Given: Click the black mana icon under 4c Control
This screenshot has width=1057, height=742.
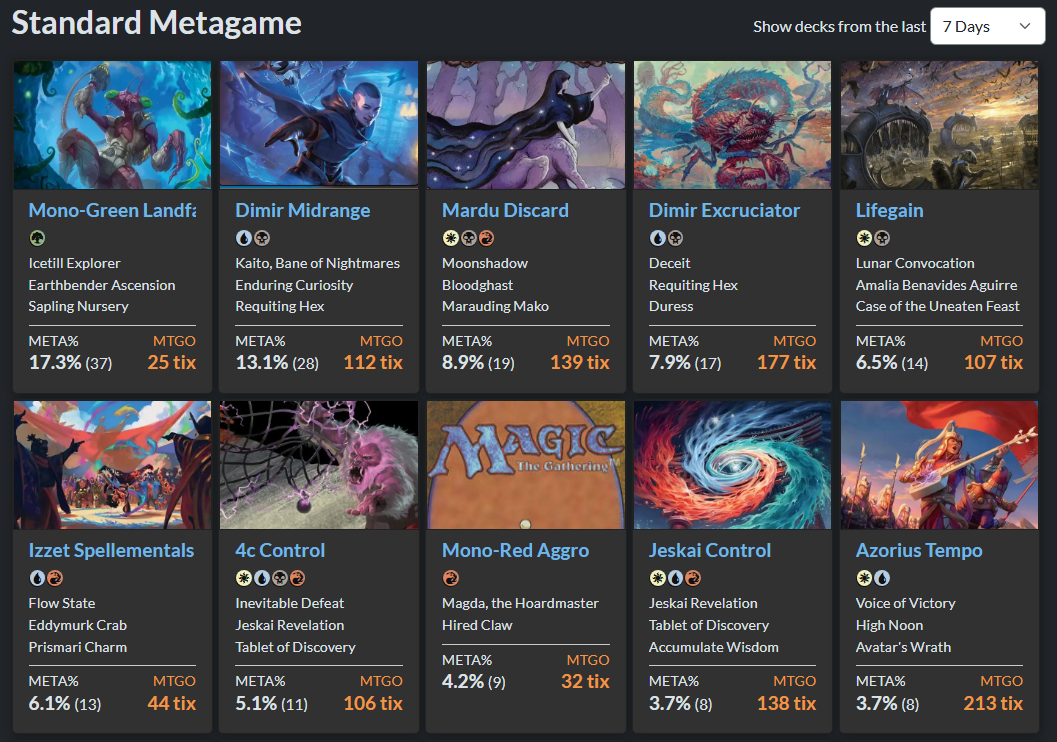Looking at the screenshot, I should click(x=279, y=578).
